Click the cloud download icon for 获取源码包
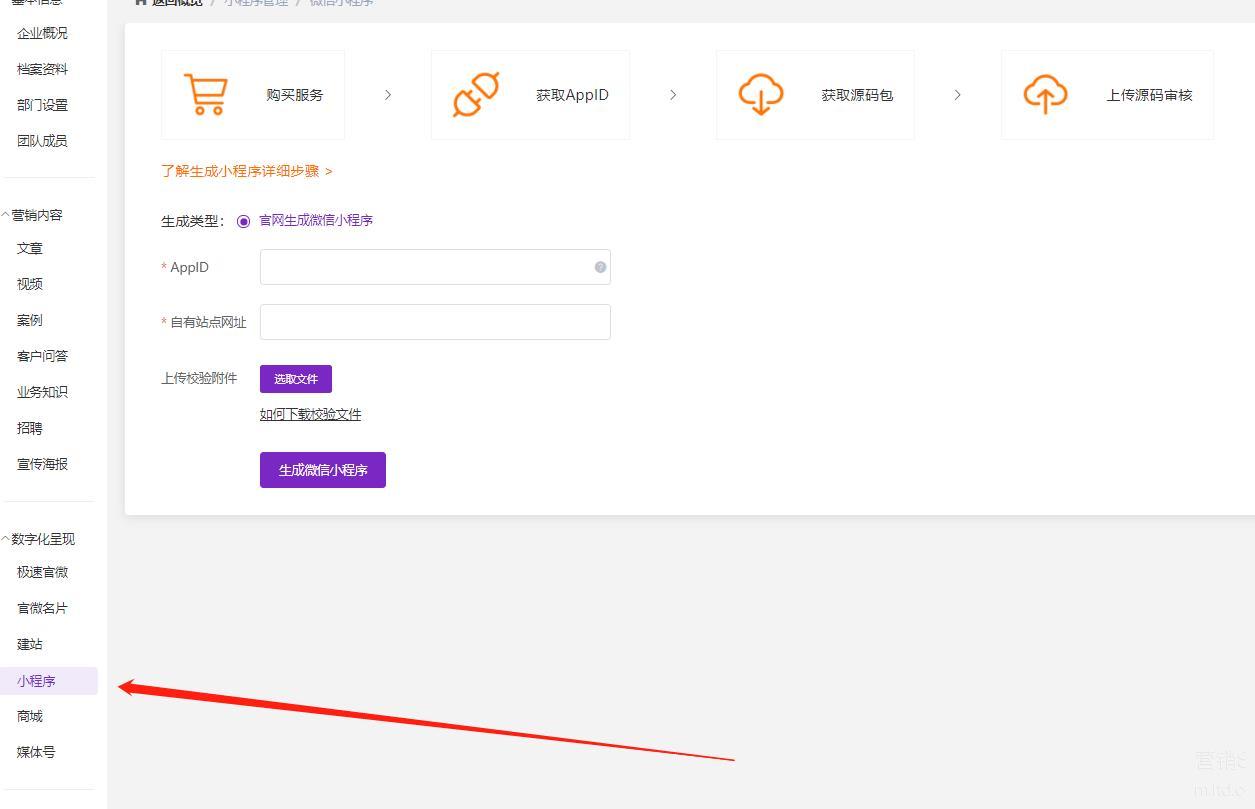Screen dimensions: 1255x809 tap(760, 95)
